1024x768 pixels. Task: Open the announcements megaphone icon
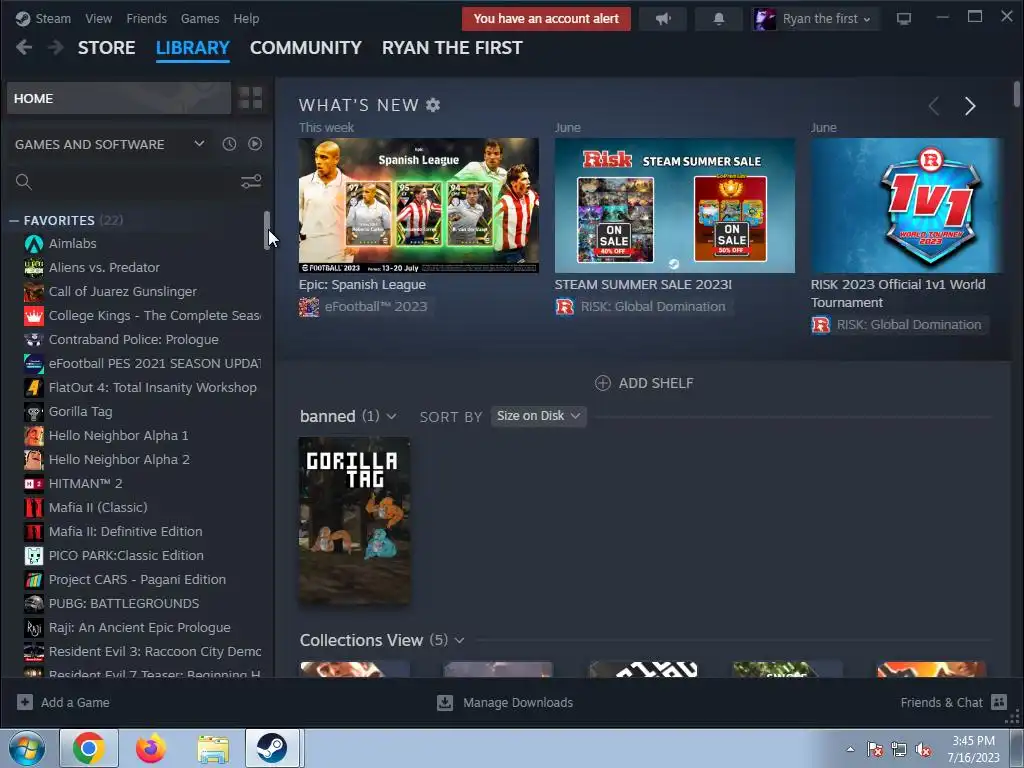tap(663, 19)
